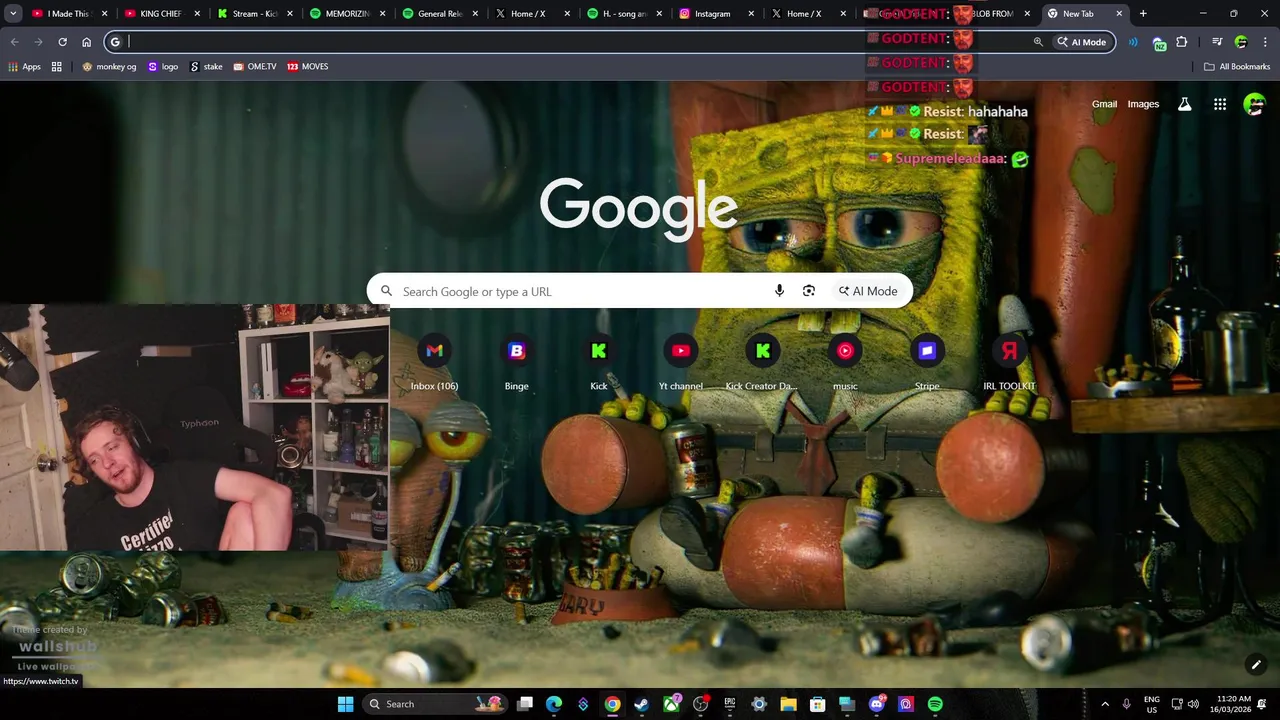Open the Images link

[x=1143, y=104]
